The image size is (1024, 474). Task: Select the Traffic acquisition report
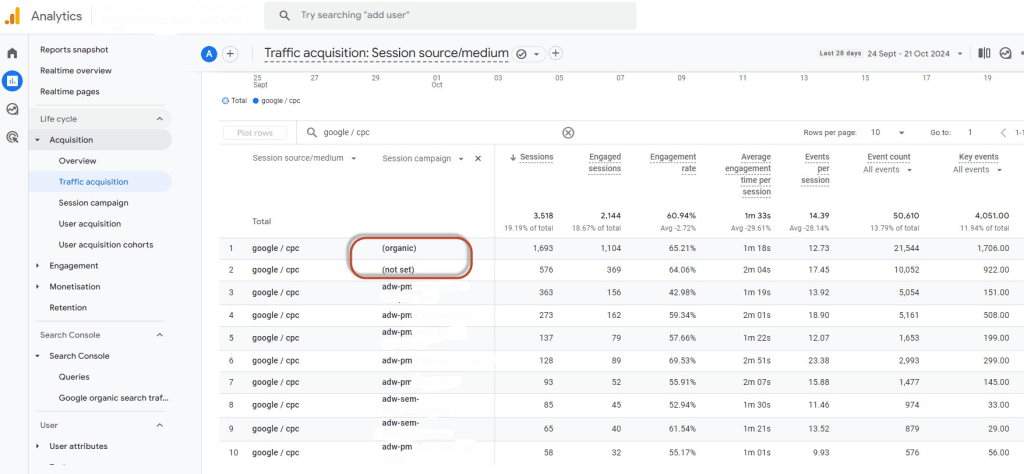pyautogui.click(x=93, y=182)
